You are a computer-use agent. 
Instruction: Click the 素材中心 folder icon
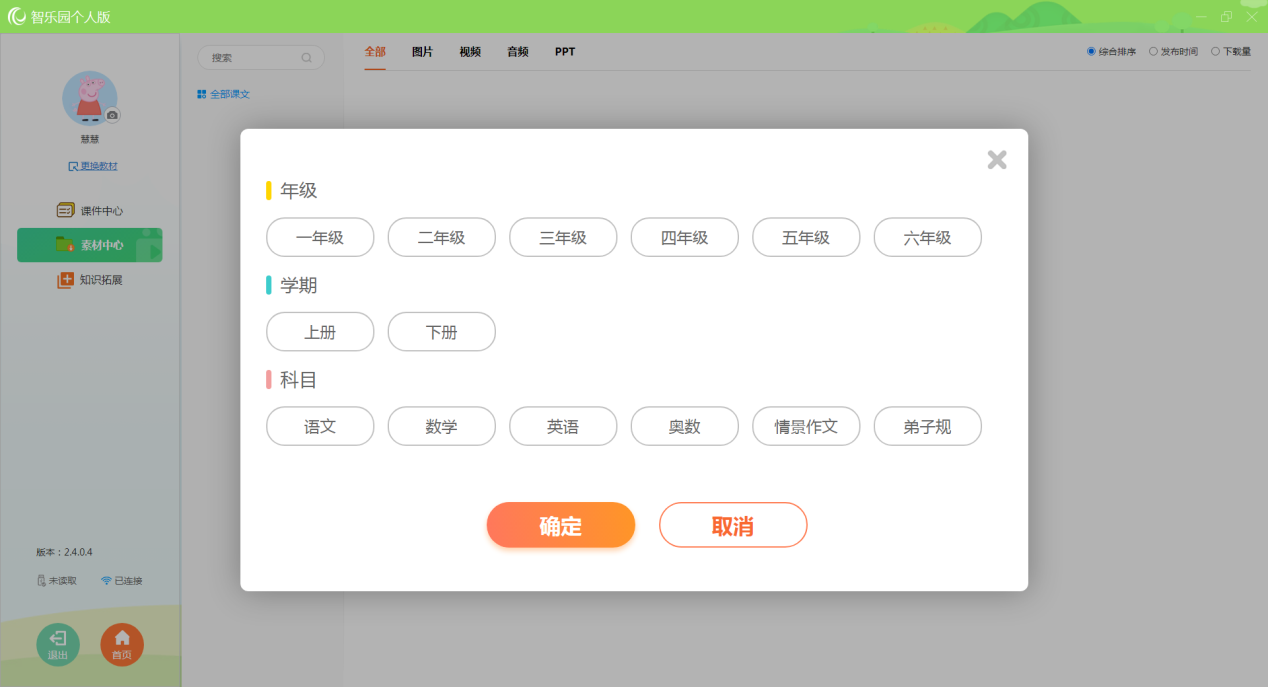(x=65, y=245)
